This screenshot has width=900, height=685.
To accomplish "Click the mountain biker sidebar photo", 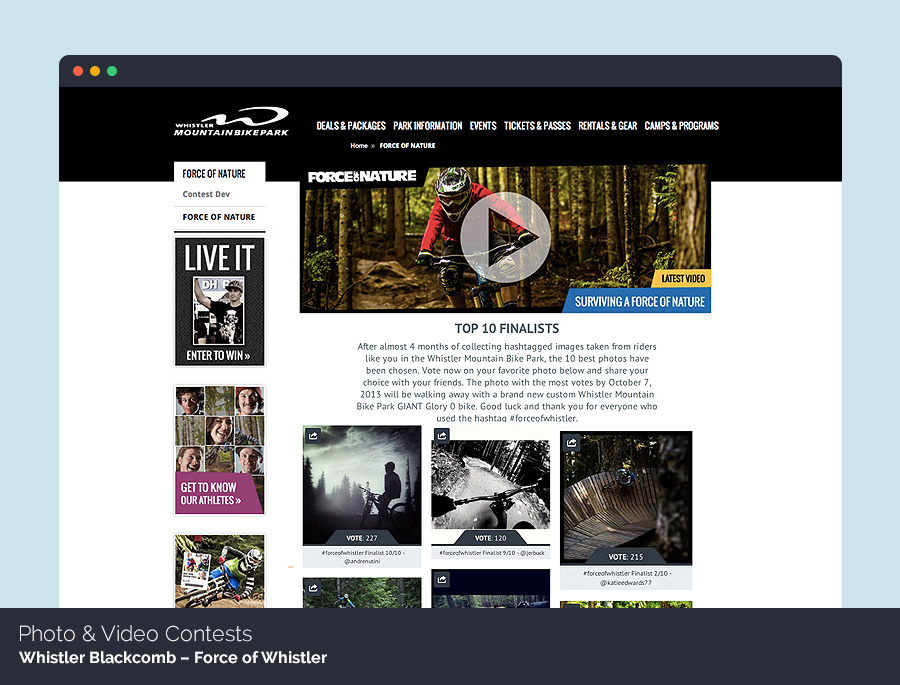I will click(220, 571).
